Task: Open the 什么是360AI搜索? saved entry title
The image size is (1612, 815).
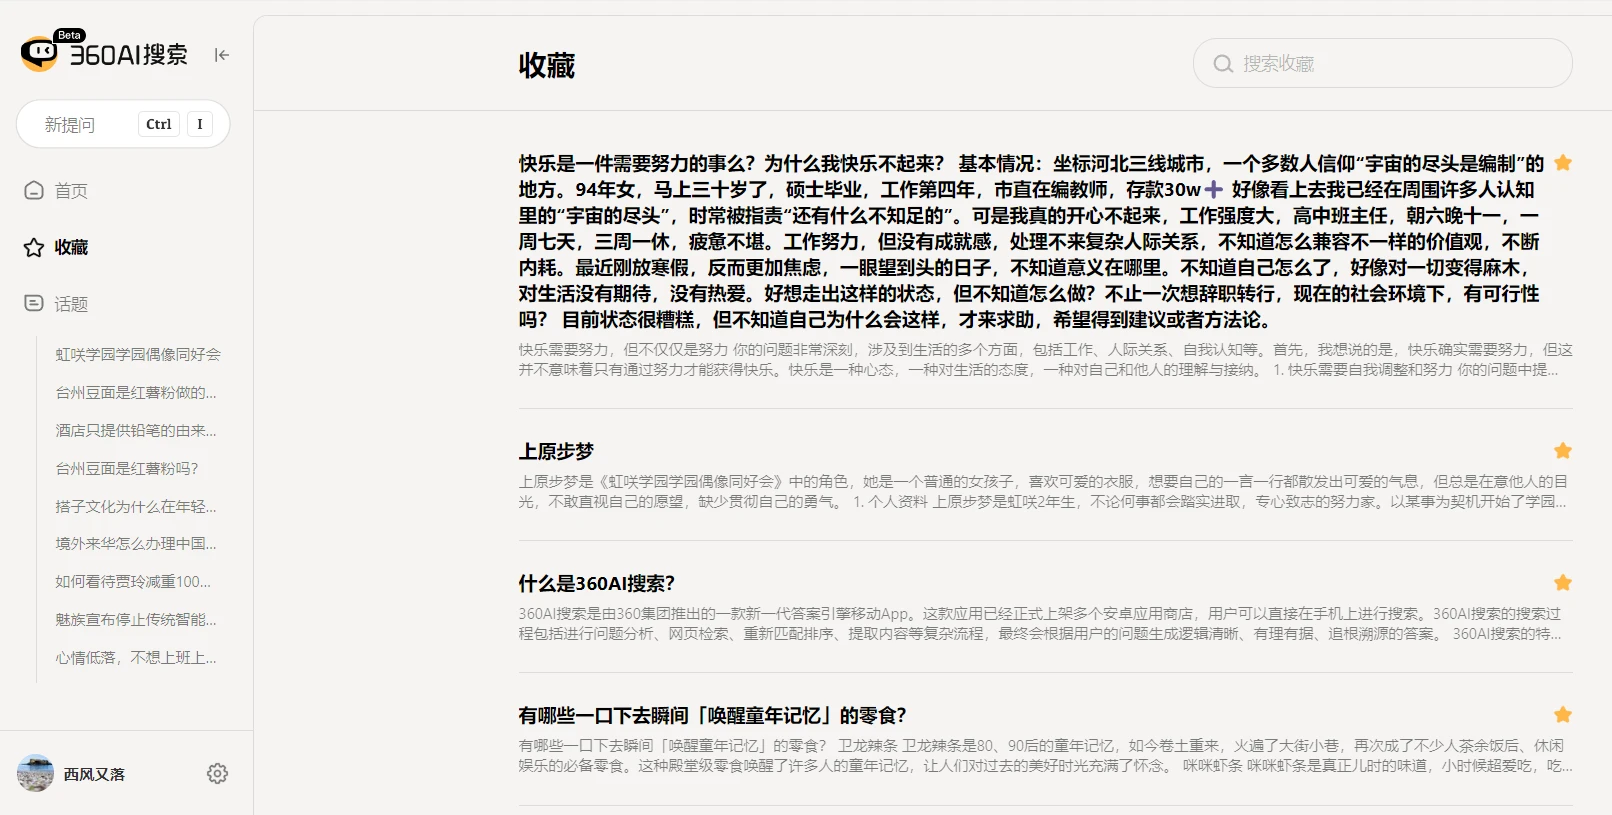Action: (597, 583)
